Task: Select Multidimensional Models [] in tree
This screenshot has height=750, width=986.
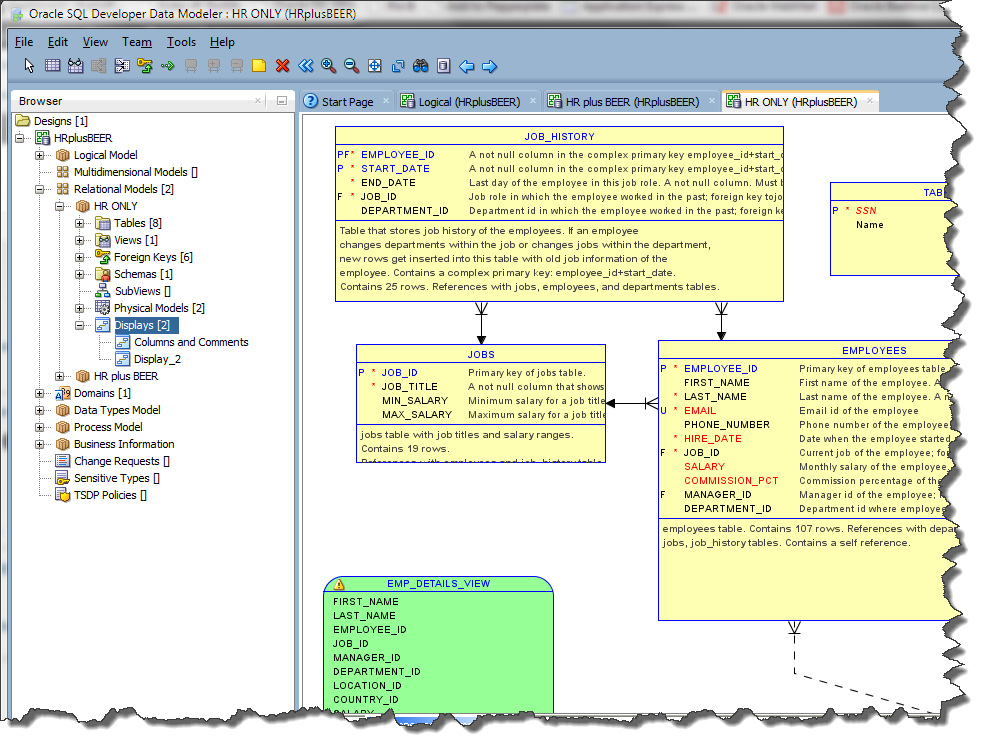Action: pyautogui.click(x=135, y=172)
